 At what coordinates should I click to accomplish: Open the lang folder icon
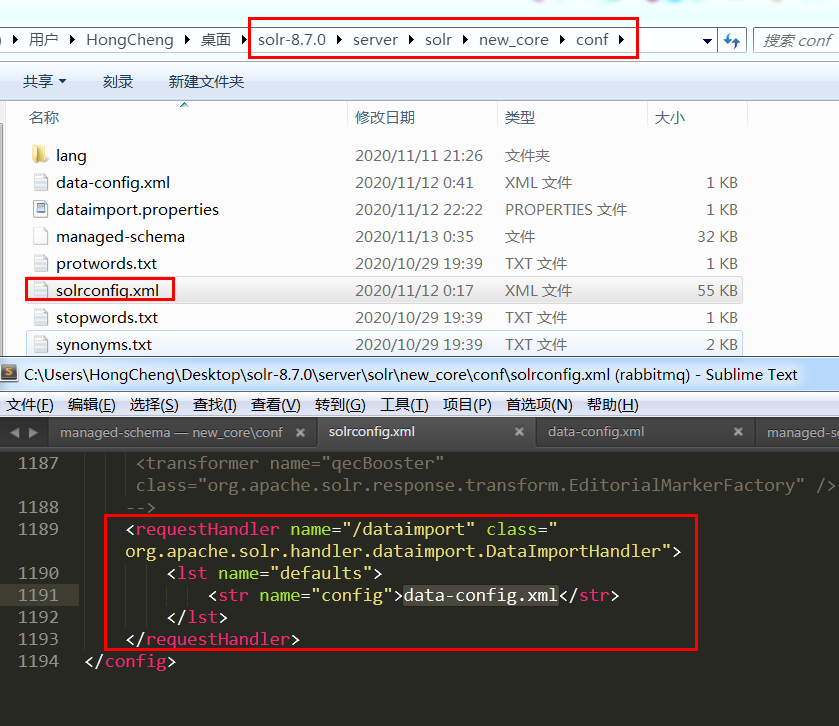tap(40, 155)
